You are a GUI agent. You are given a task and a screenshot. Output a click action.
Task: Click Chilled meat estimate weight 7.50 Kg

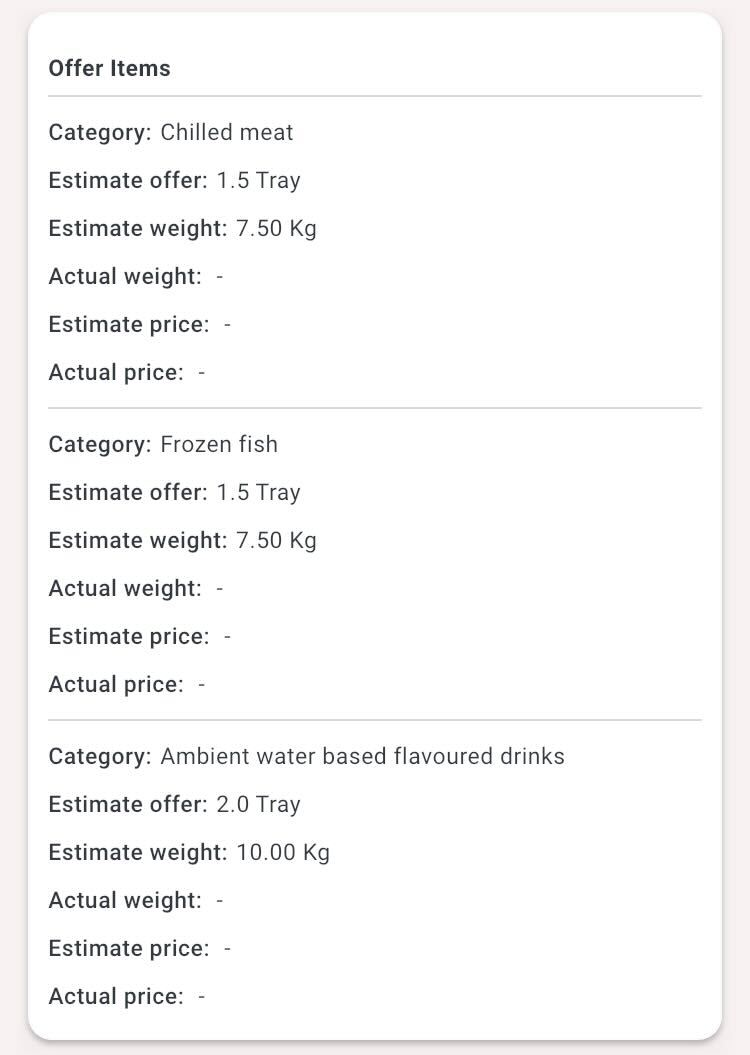276,228
